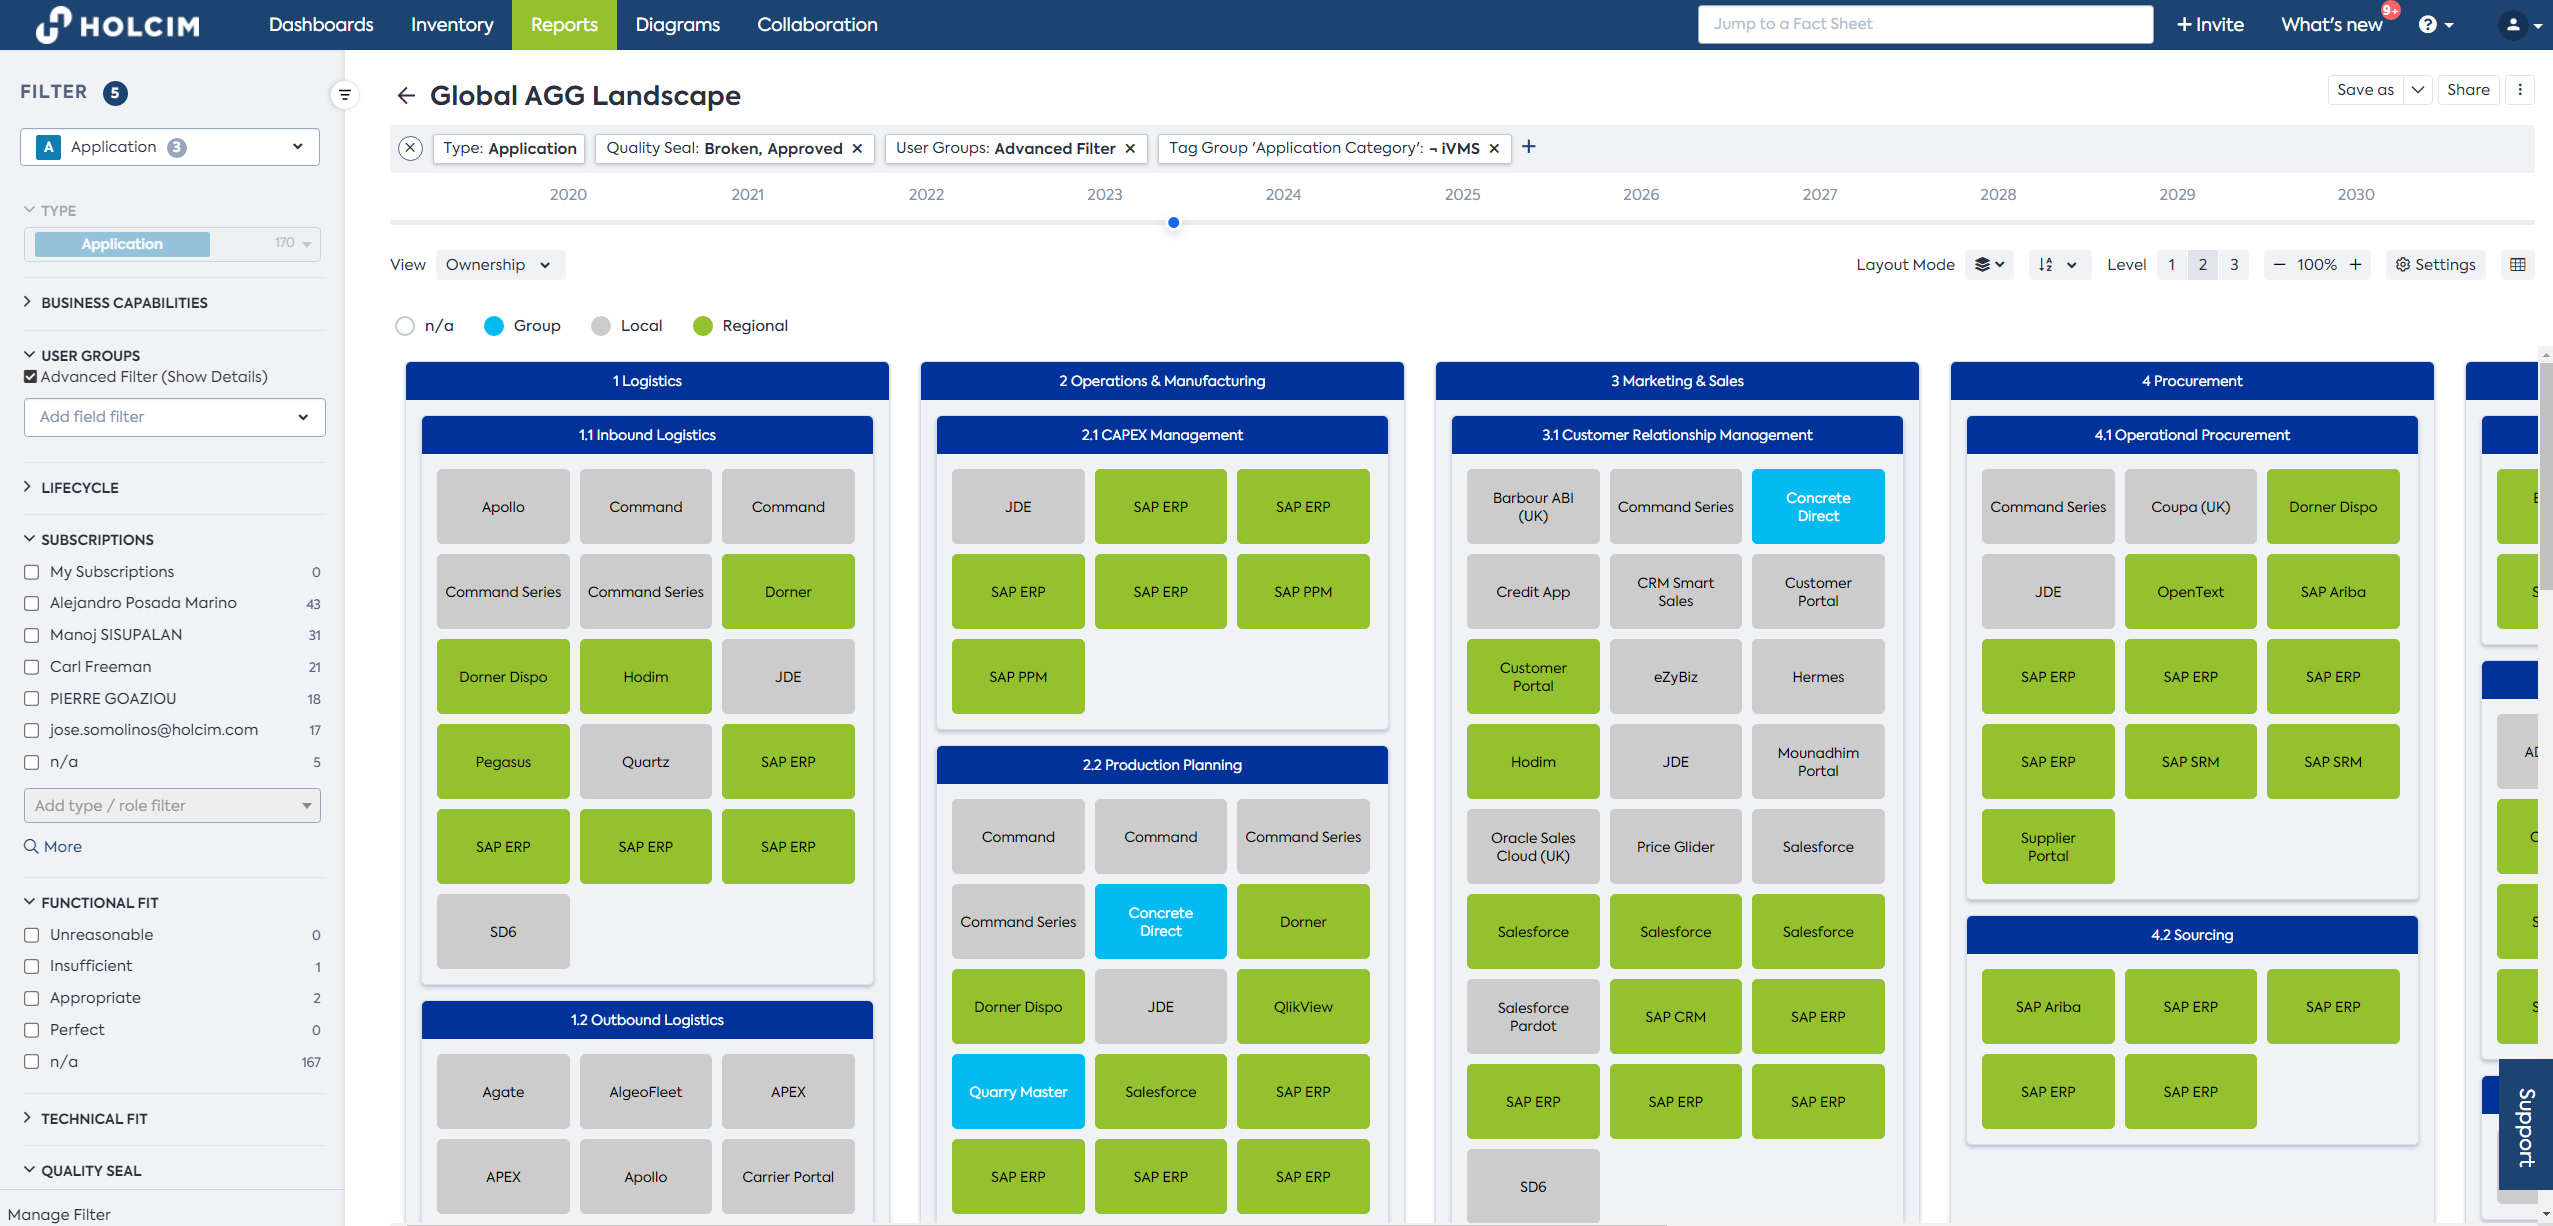This screenshot has height=1226, width=2553.
Task: Check the Alejandro Posada Marino subscription
Action: 31,604
